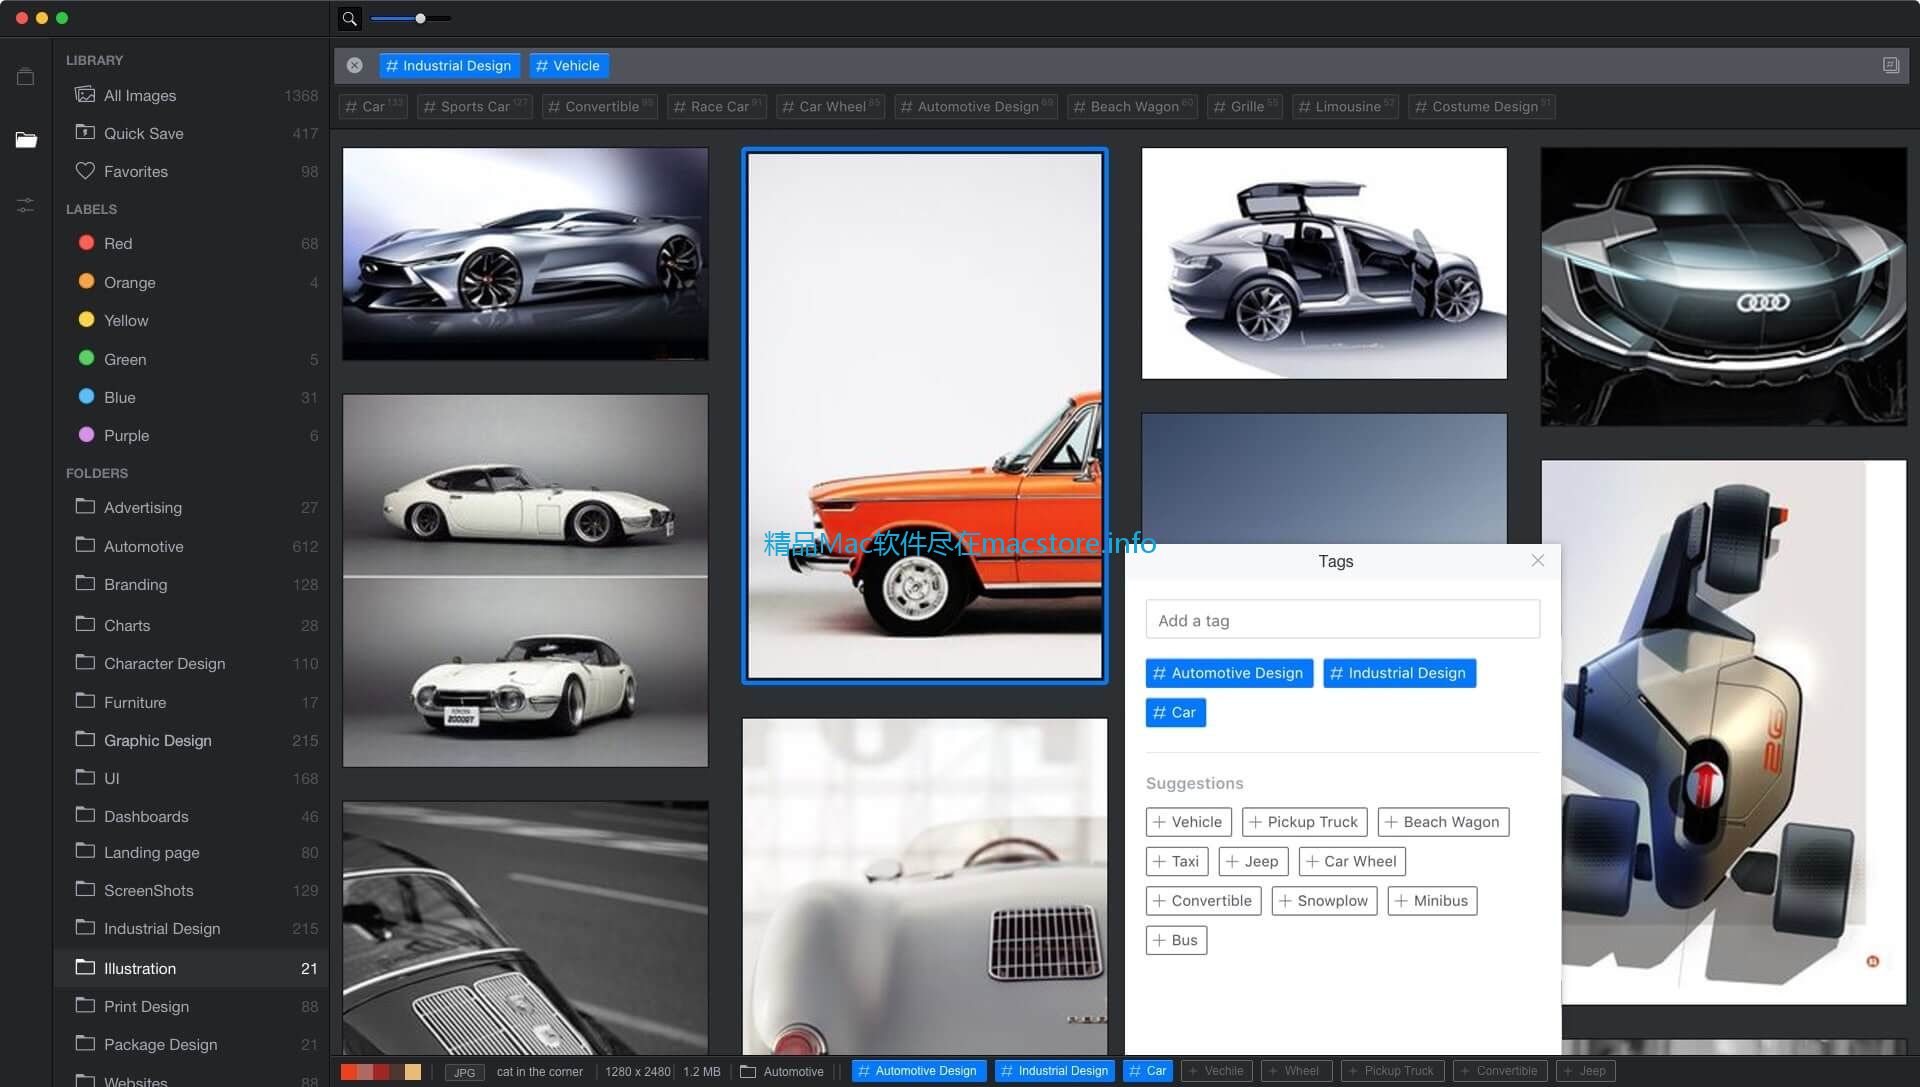
Task: Filter by Convertible tag in top tag row
Action: 600,106
